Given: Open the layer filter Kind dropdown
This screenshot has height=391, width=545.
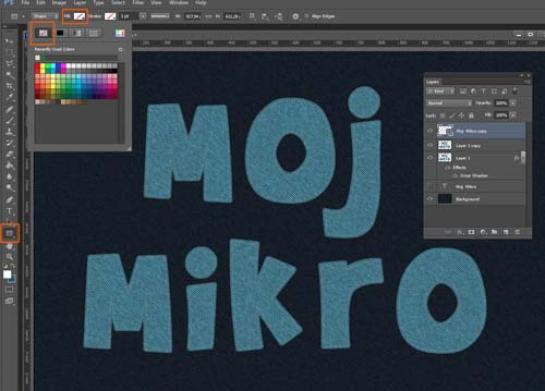Looking at the screenshot, I should click(440, 91).
